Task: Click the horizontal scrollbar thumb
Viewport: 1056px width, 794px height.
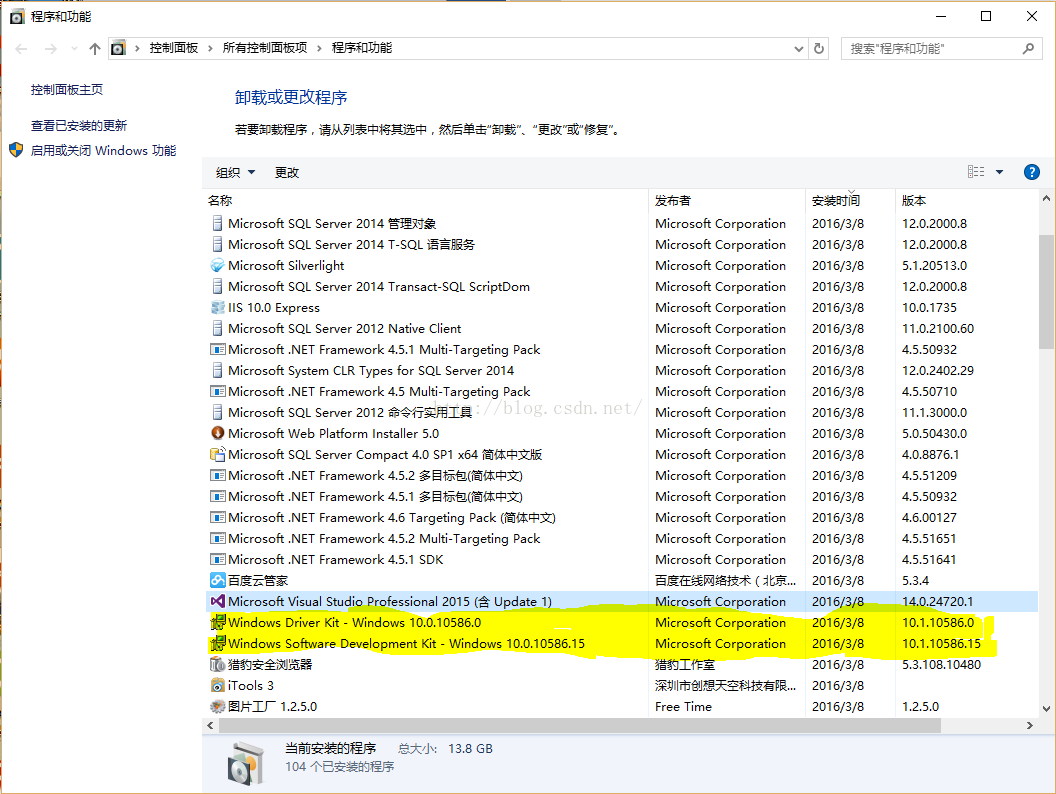Action: pyautogui.click(x=579, y=725)
